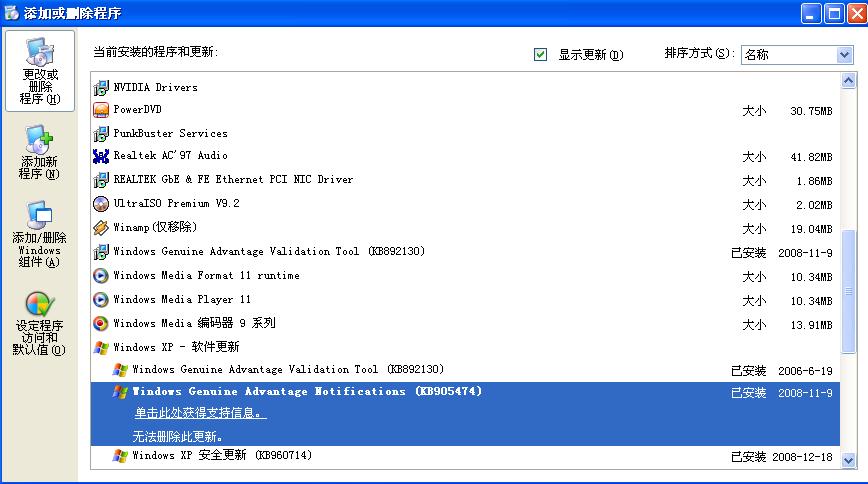The image size is (868, 484).
Task: Select Windows XP 安全更新 (KB960714) entry
Action: click(x=222, y=455)
